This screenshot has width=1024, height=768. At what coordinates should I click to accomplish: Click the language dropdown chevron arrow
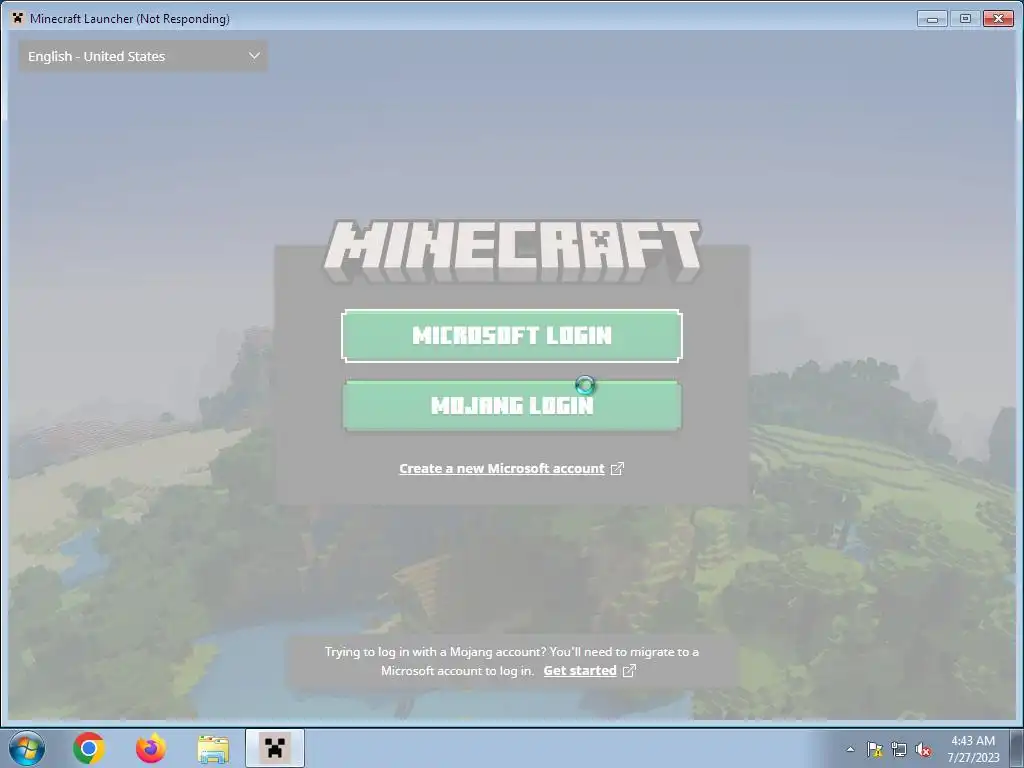pos(254,56)
